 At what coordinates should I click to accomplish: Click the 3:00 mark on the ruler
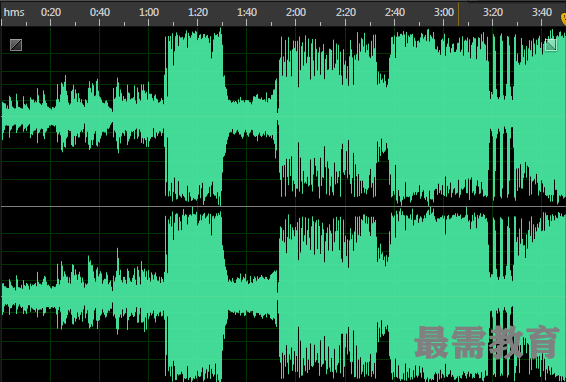coord(444,12)
